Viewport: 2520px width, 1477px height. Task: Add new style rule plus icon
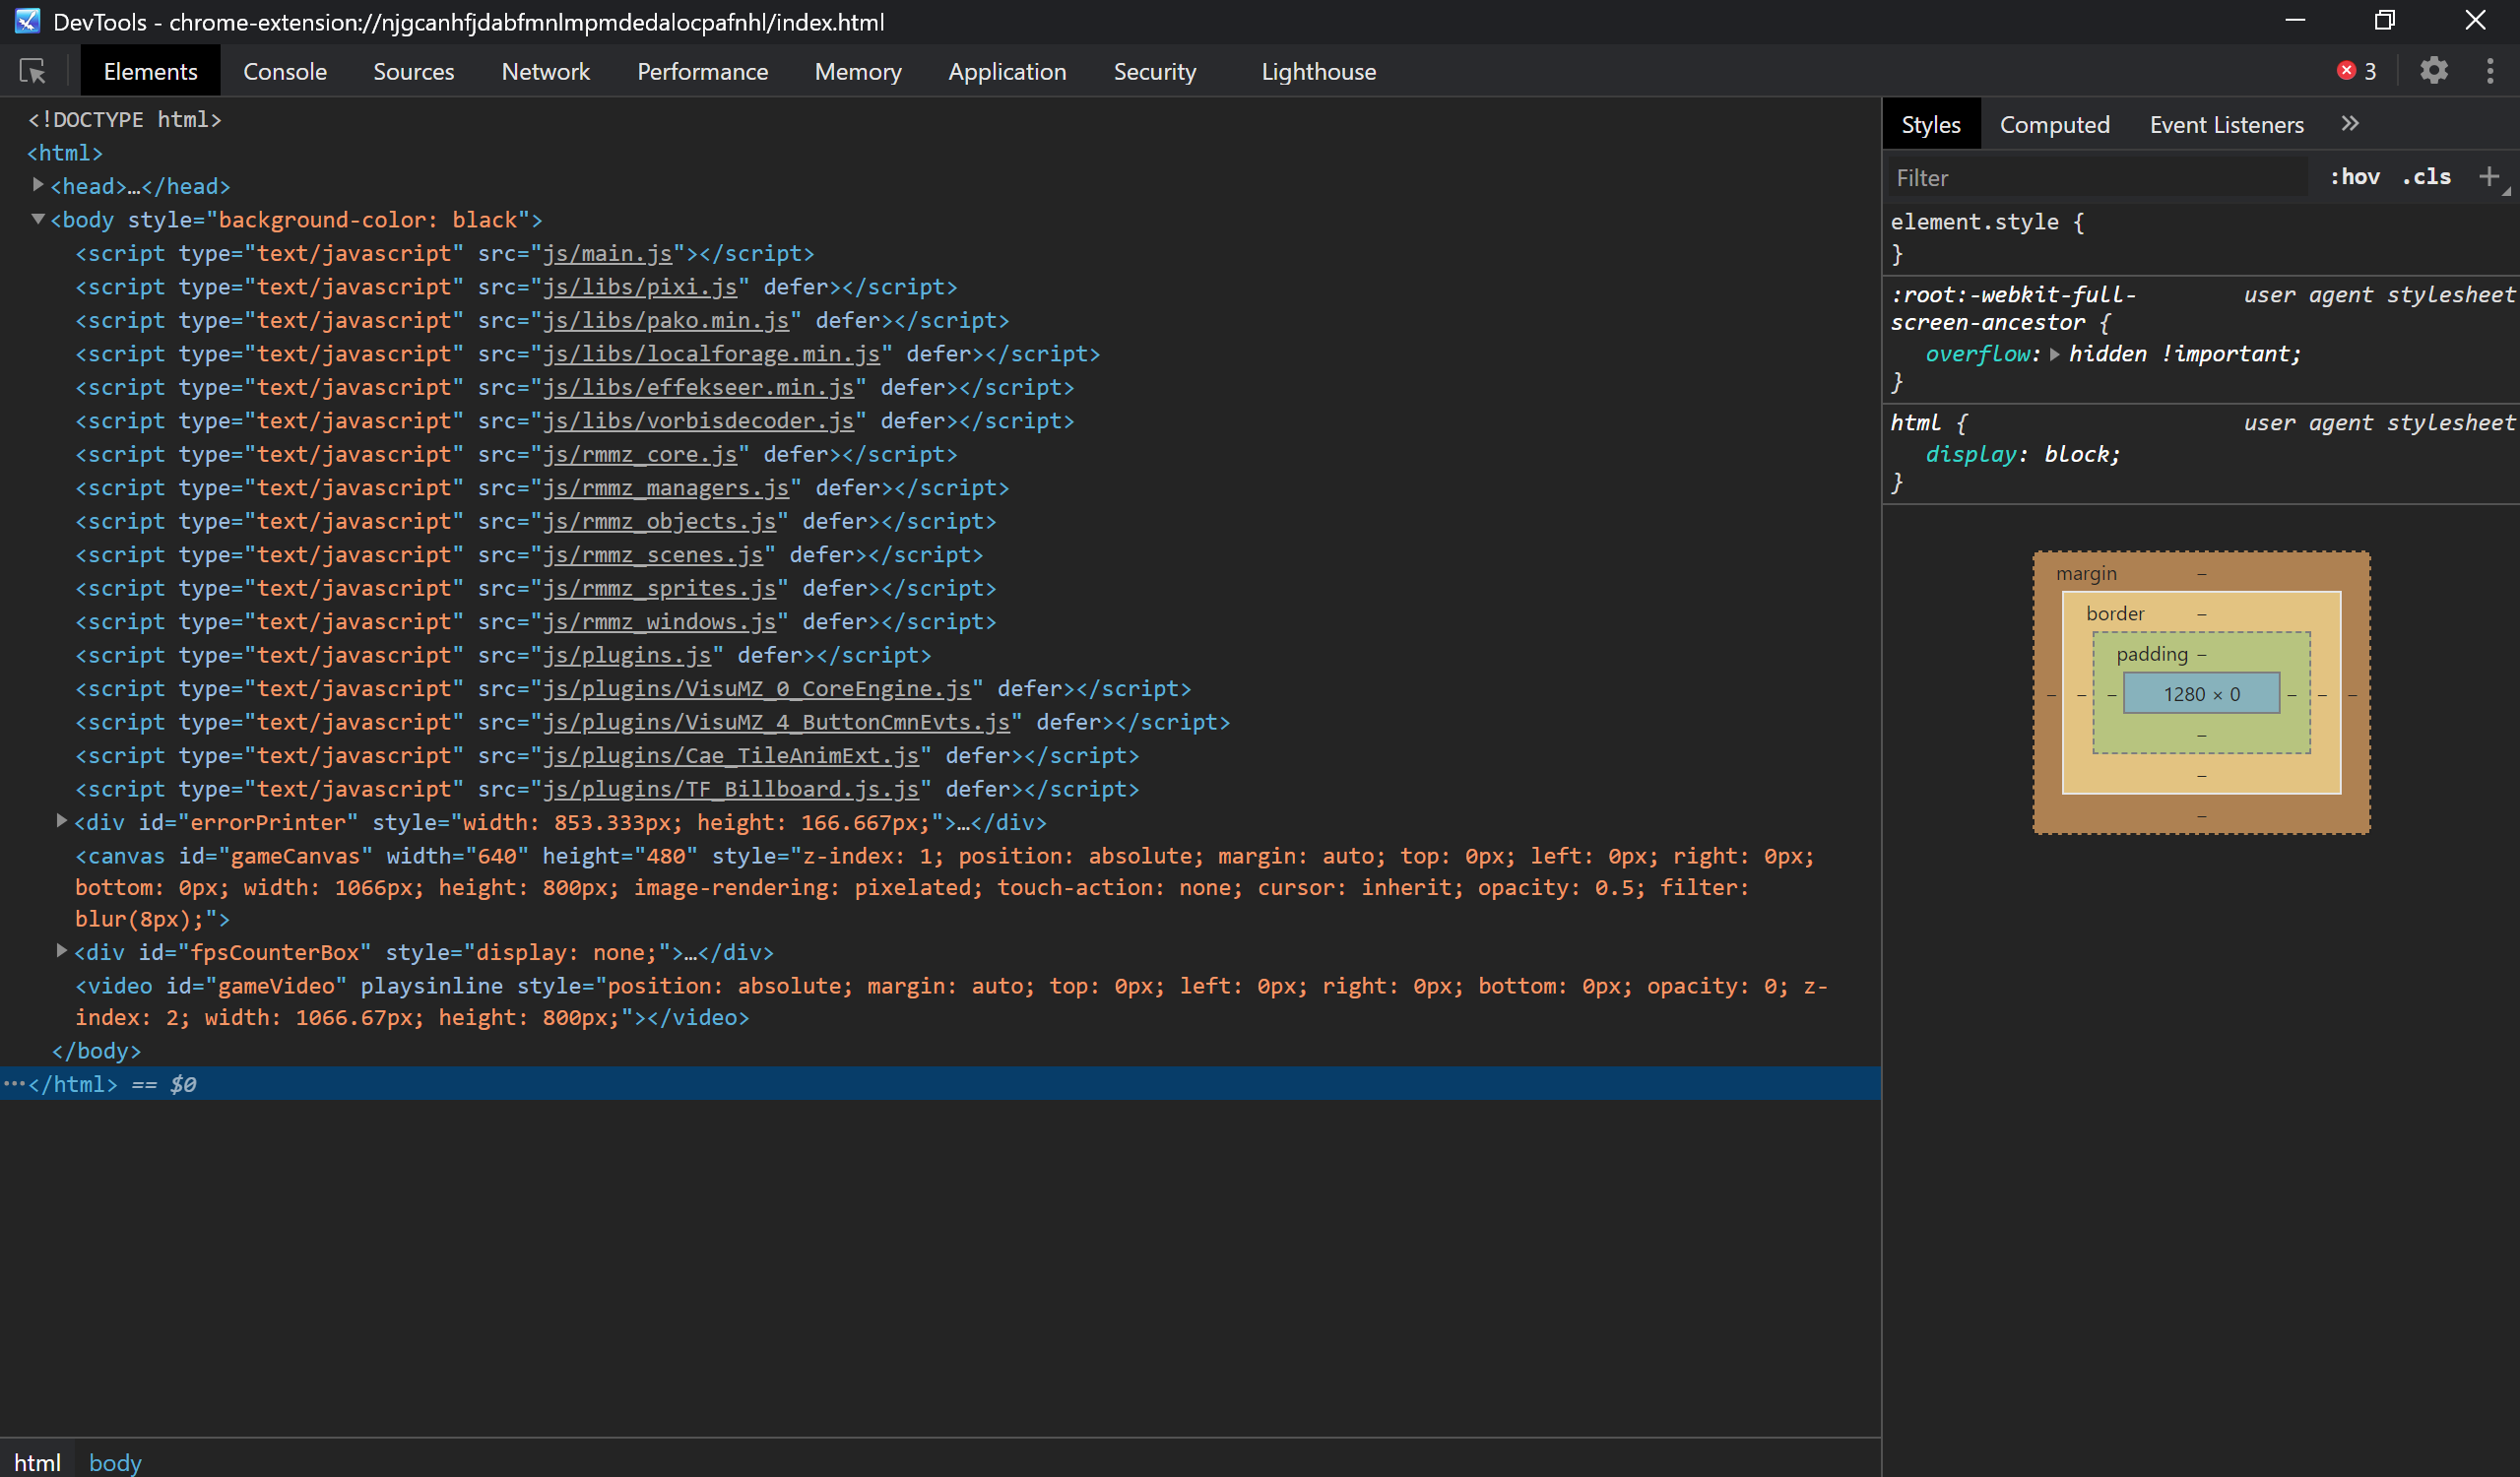click(x=2489, y=177)
